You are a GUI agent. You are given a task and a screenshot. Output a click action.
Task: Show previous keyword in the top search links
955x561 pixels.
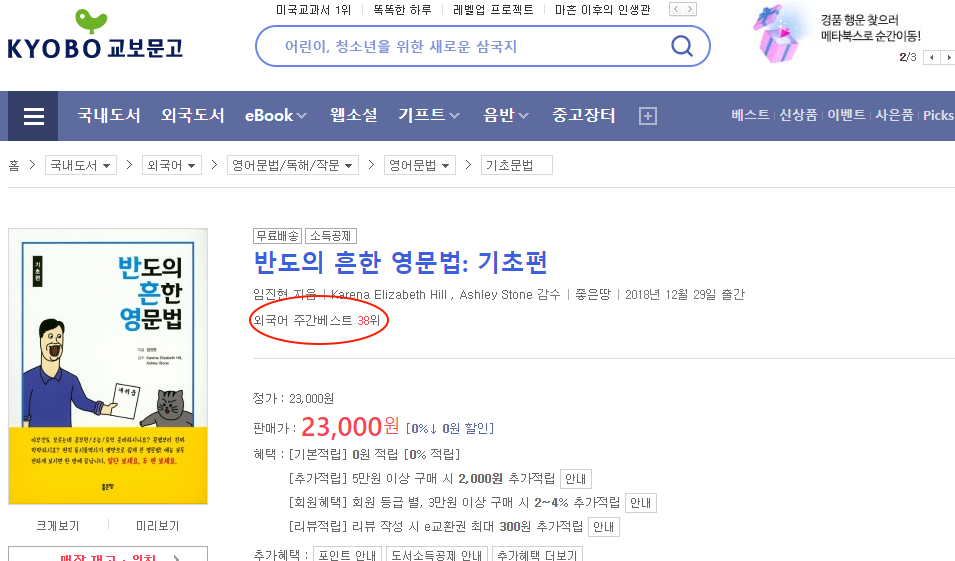pos(675,9)
